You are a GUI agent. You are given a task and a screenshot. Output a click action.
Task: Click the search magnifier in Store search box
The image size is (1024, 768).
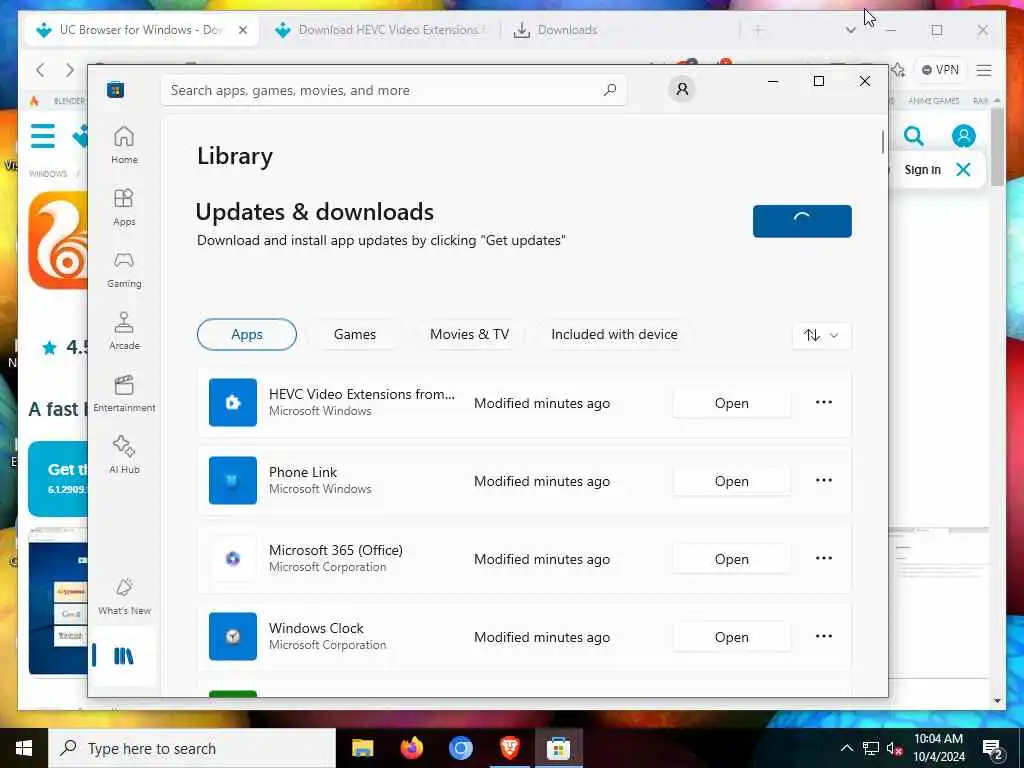pos(610,90)
